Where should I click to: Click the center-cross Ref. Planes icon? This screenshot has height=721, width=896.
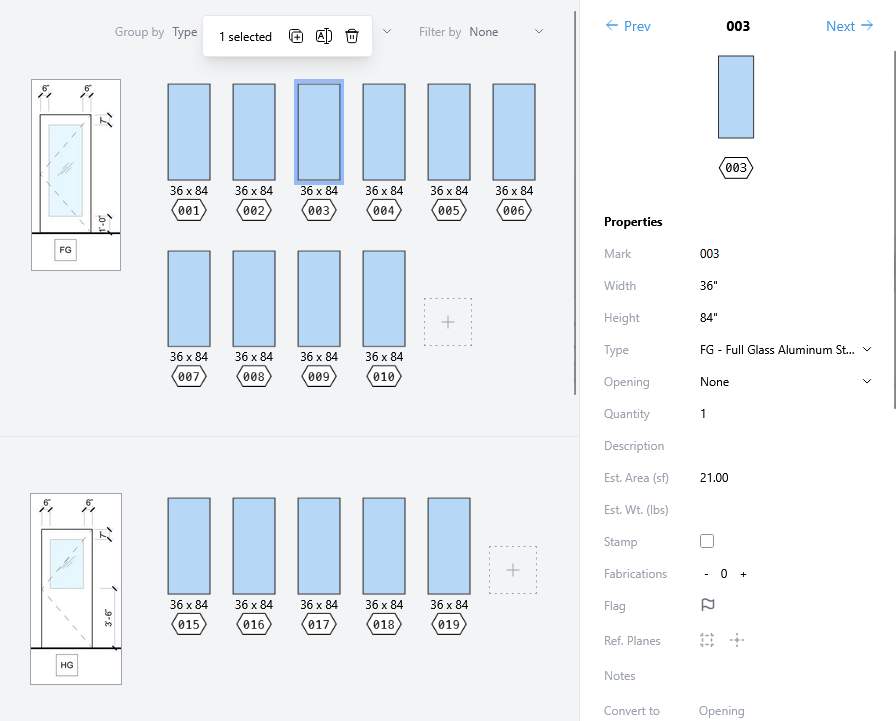[737, 640]
